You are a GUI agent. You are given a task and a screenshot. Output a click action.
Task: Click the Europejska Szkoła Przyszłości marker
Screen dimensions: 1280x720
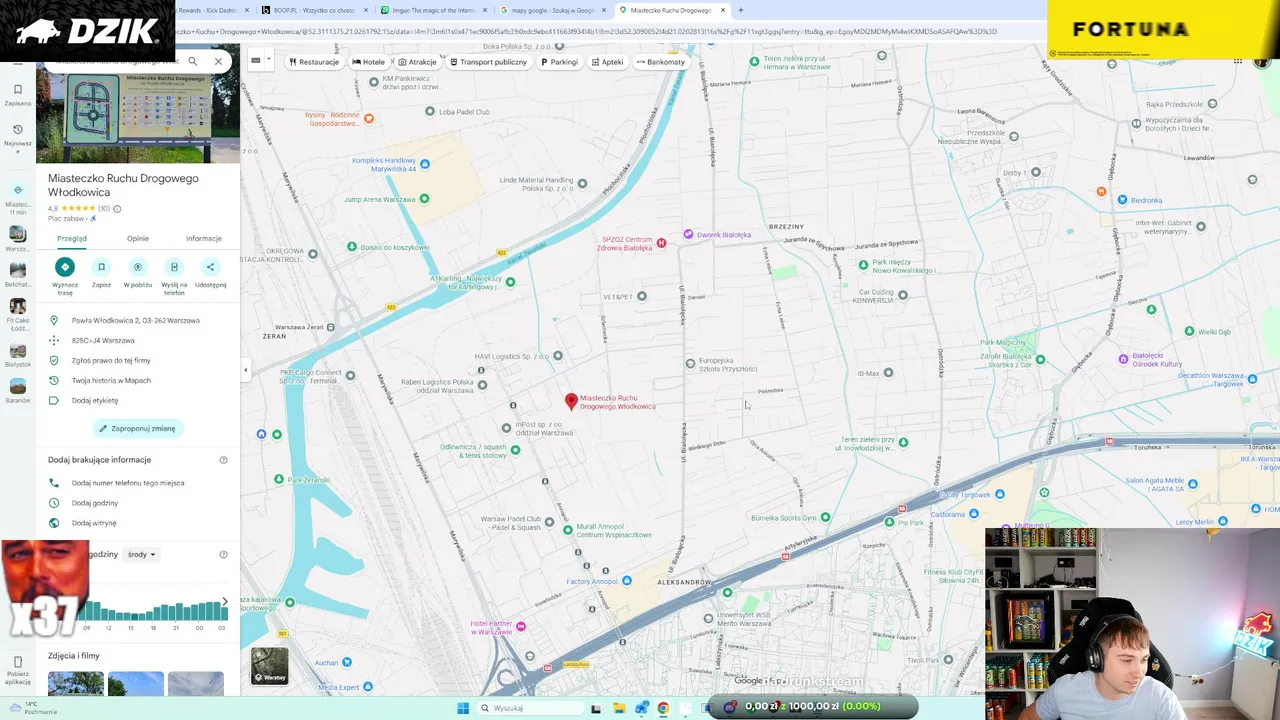coord(690,364)
